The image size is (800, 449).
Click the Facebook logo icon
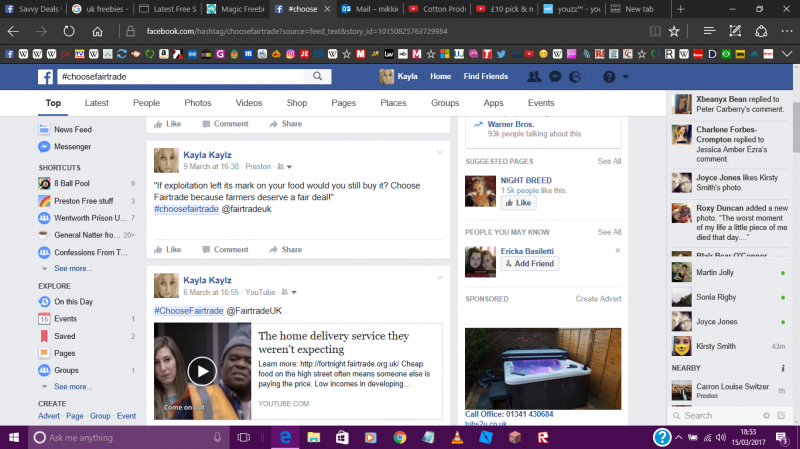click(45, 77)
